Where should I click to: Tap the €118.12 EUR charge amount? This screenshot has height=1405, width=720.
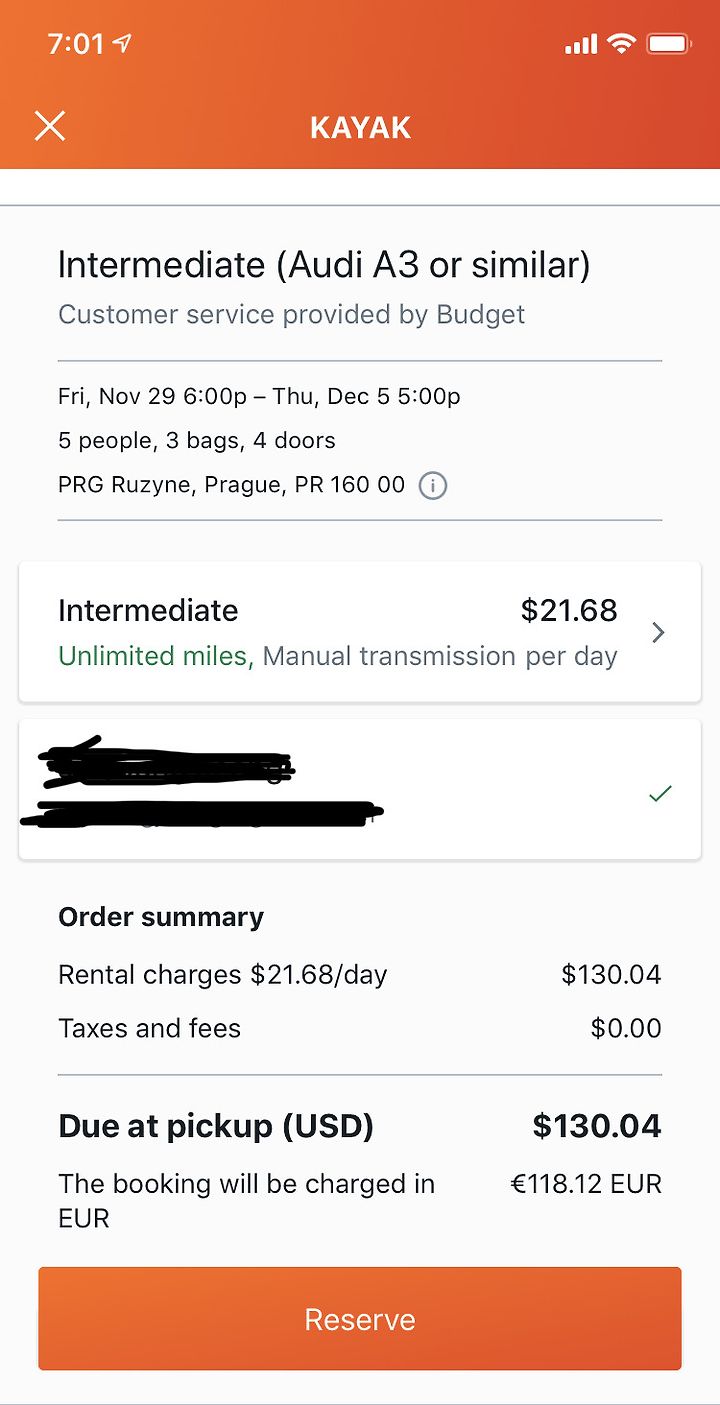click(586, 1185)
